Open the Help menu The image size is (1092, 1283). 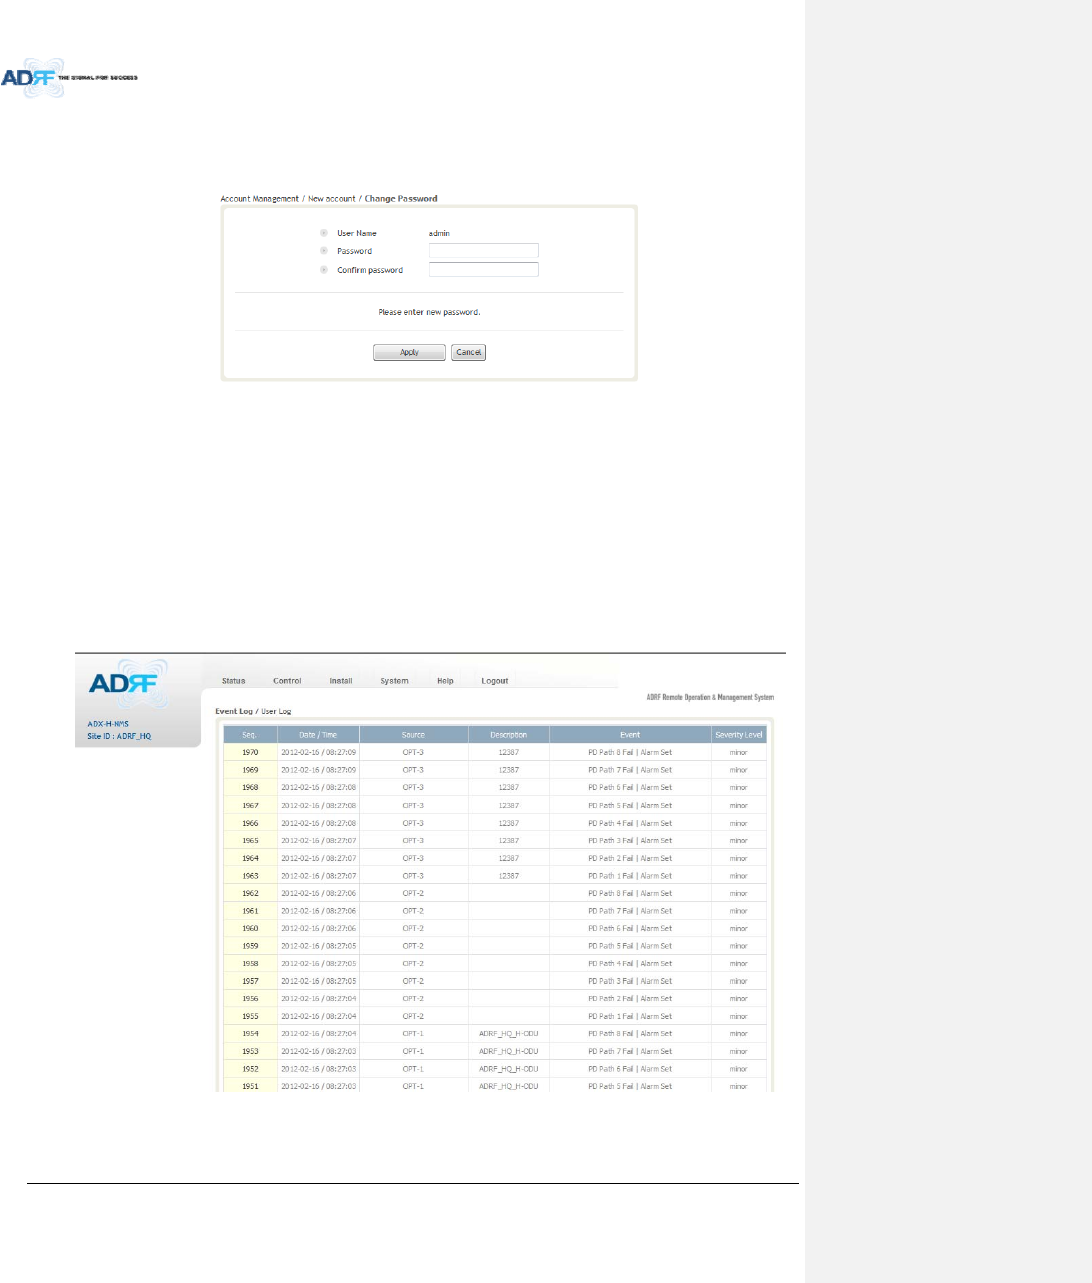click(x=445, y=681)
